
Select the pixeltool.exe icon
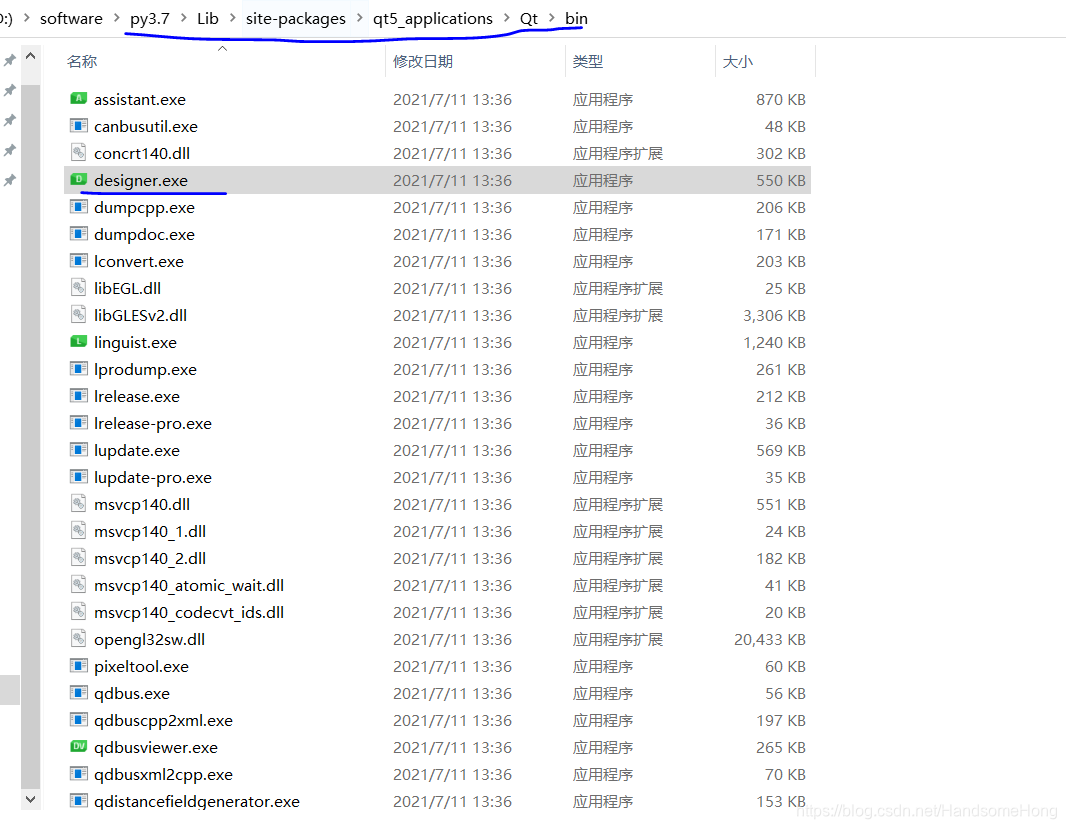tap(79, 666)
